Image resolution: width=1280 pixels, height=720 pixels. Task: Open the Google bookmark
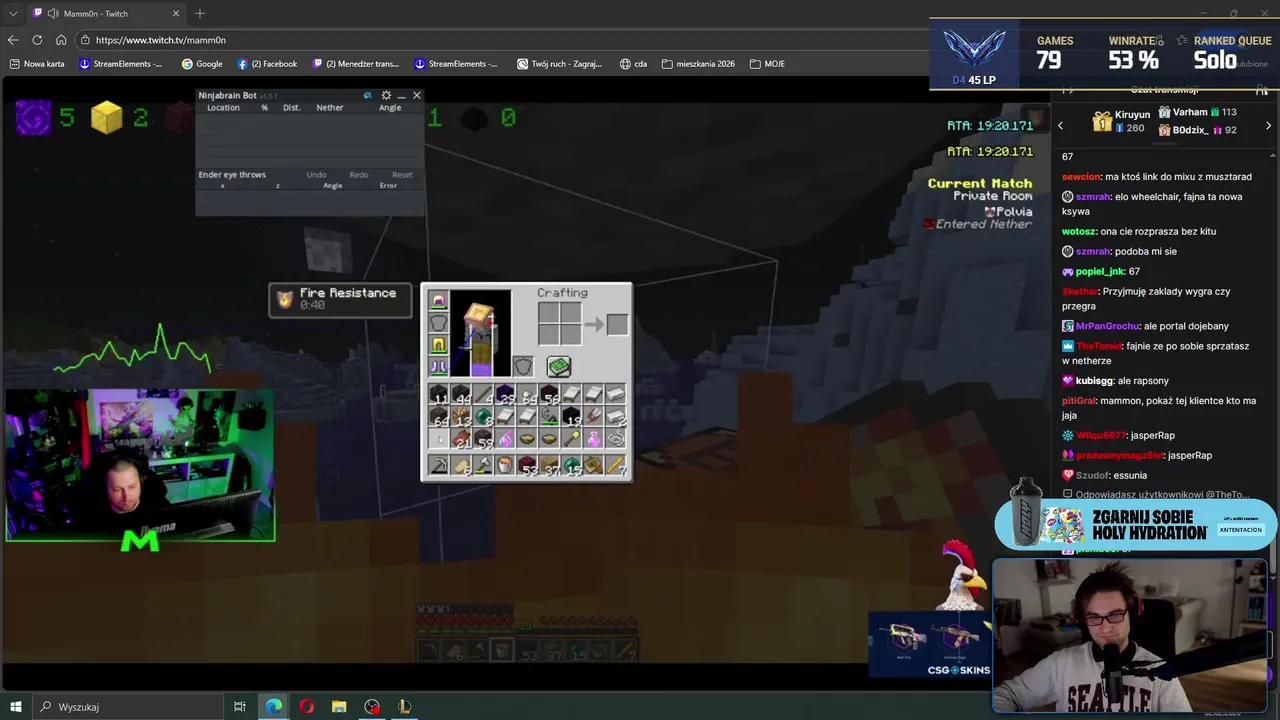[202, 64]
